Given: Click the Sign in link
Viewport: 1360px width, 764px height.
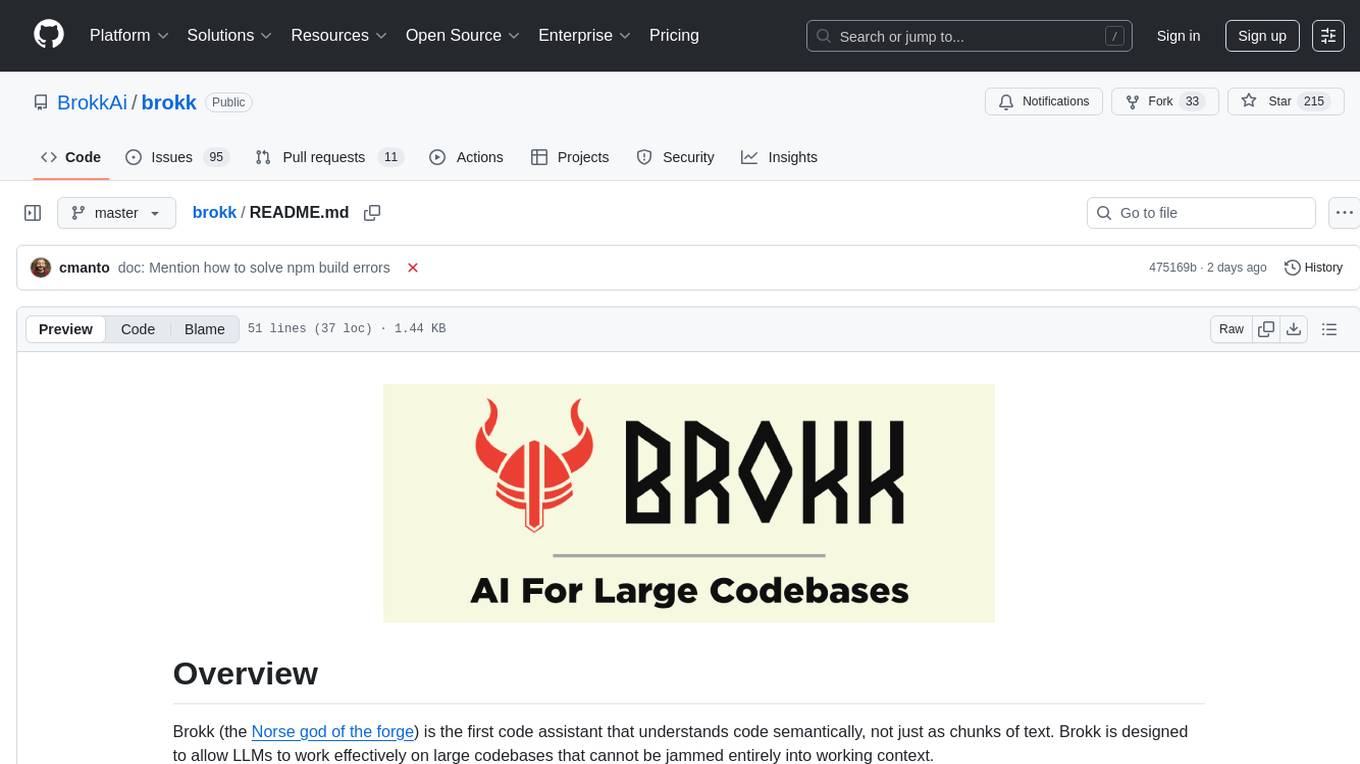Looking at the screenshot, I should pos(1178,36).
